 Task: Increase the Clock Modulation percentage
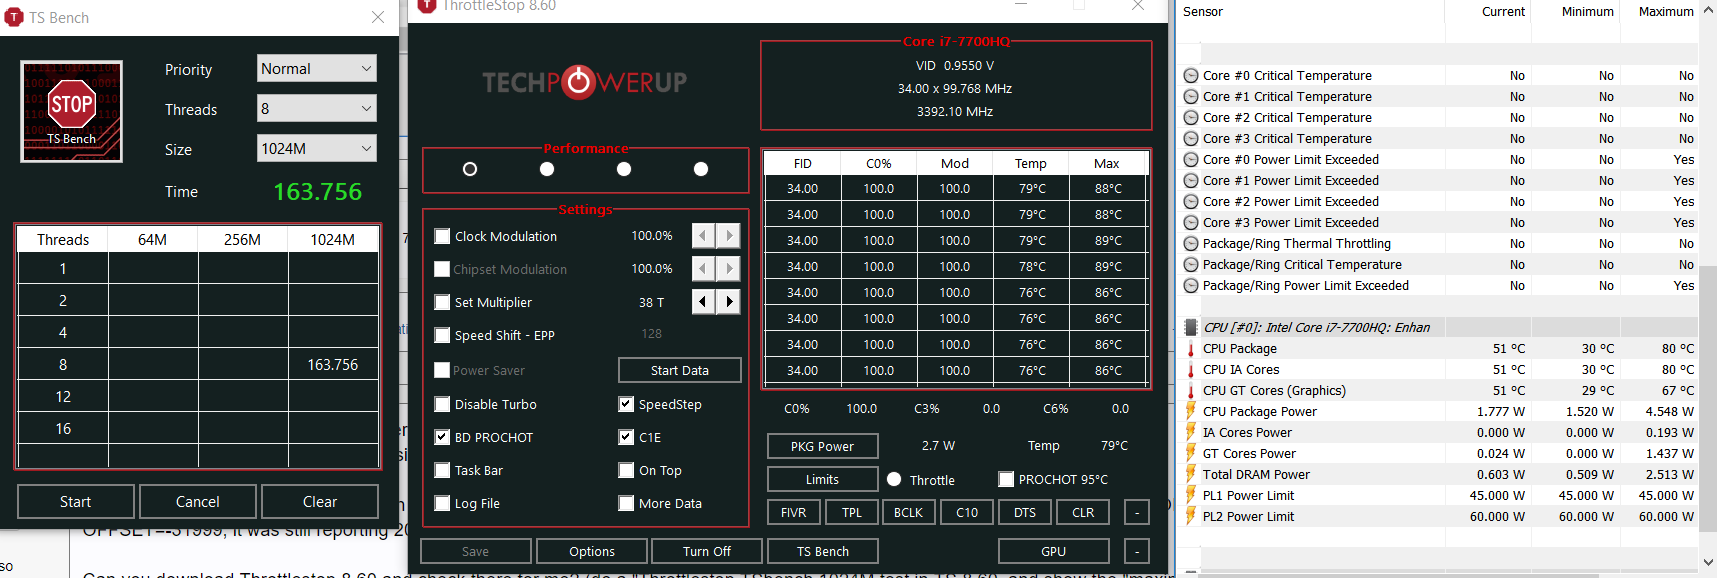click(x=729, y=236)
